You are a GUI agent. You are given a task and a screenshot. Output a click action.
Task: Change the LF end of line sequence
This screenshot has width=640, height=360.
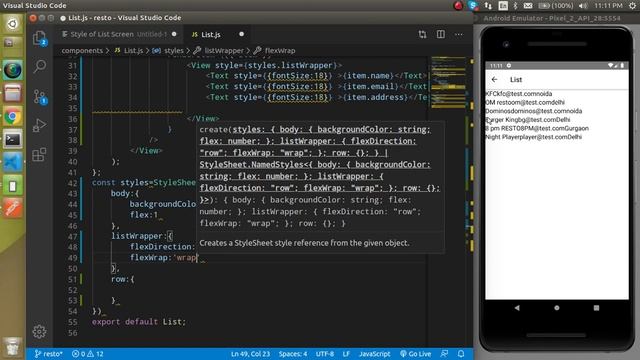coord(346,354)
